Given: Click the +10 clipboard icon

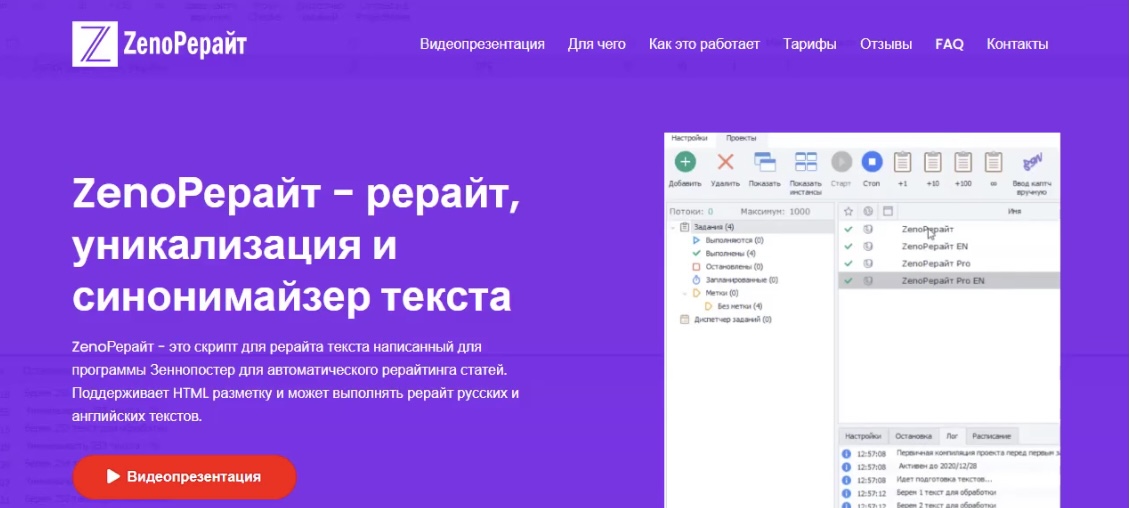Looking at the screenshot, I should coord(932,162).
